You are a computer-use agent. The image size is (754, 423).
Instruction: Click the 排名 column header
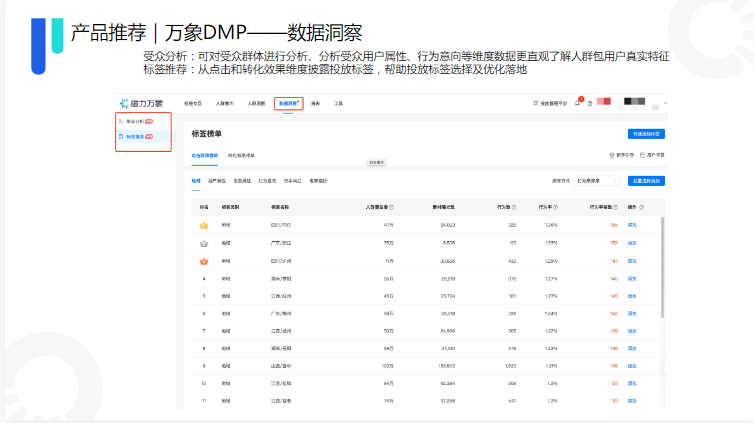204,208
